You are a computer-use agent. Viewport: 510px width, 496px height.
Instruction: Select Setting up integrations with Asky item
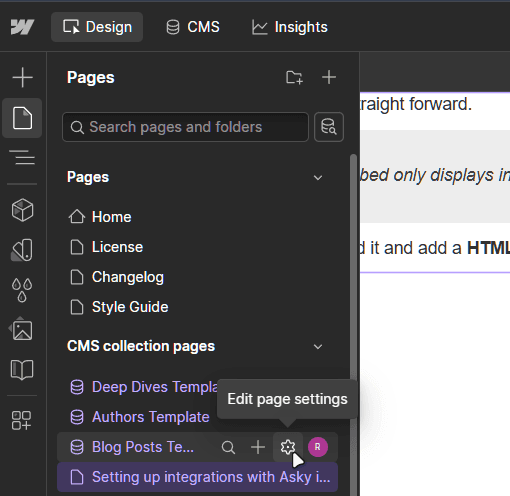[x=197, y=477]
